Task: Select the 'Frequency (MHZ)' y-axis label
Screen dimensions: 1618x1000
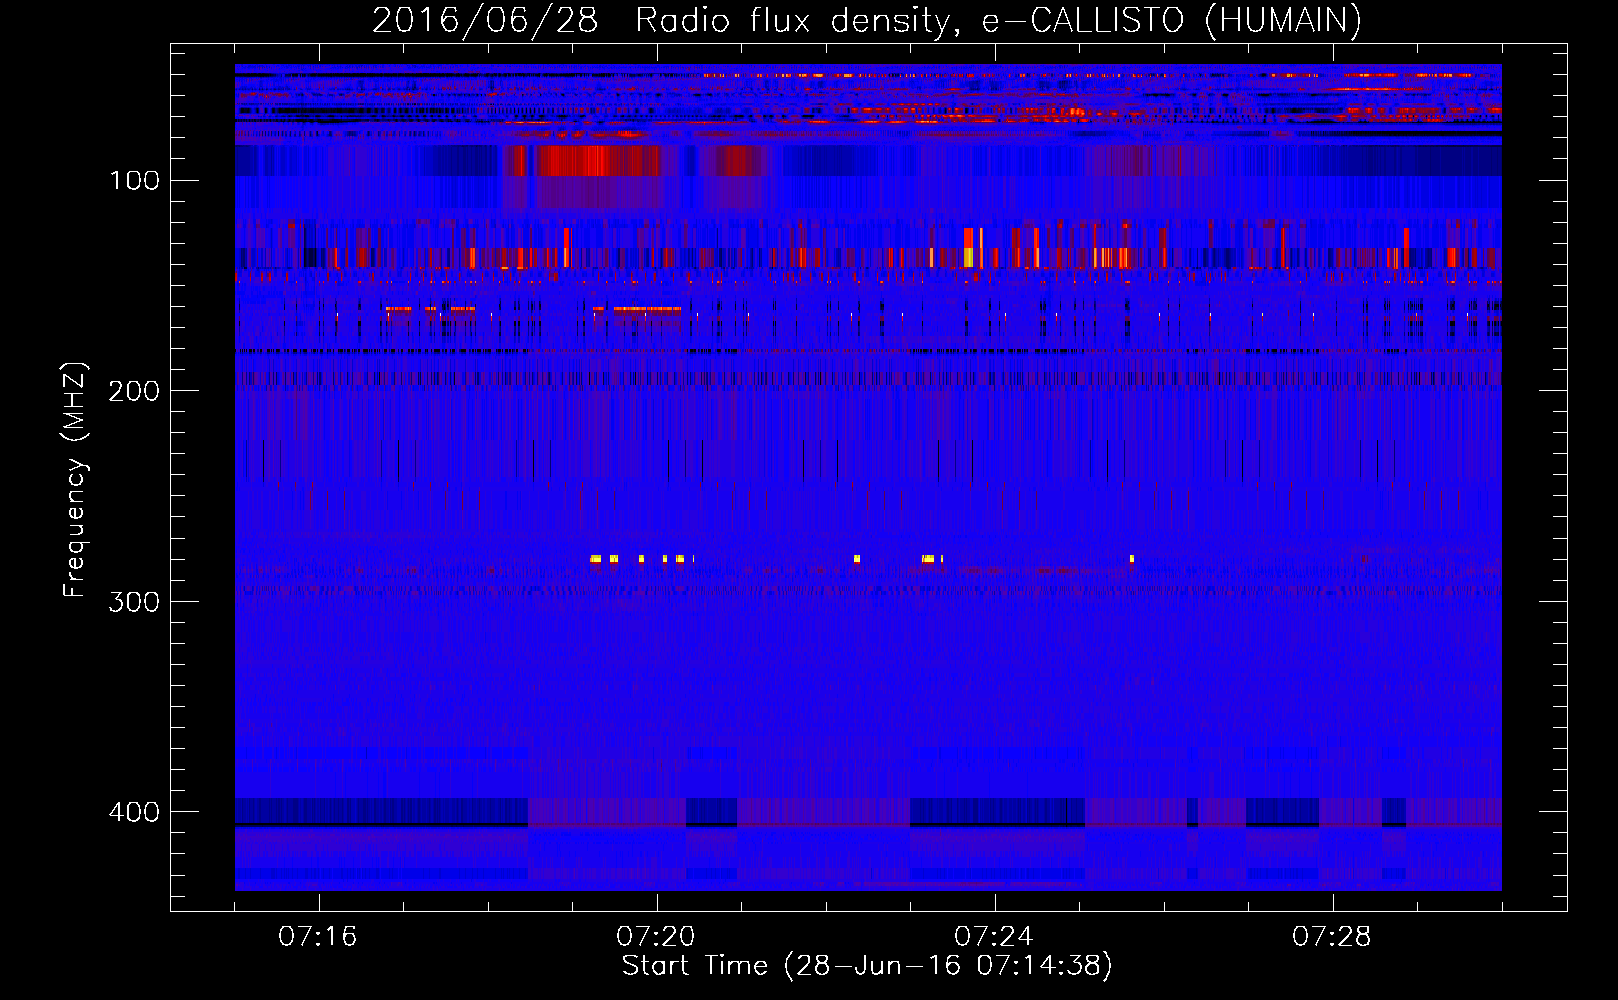Action: click(75, 480)
